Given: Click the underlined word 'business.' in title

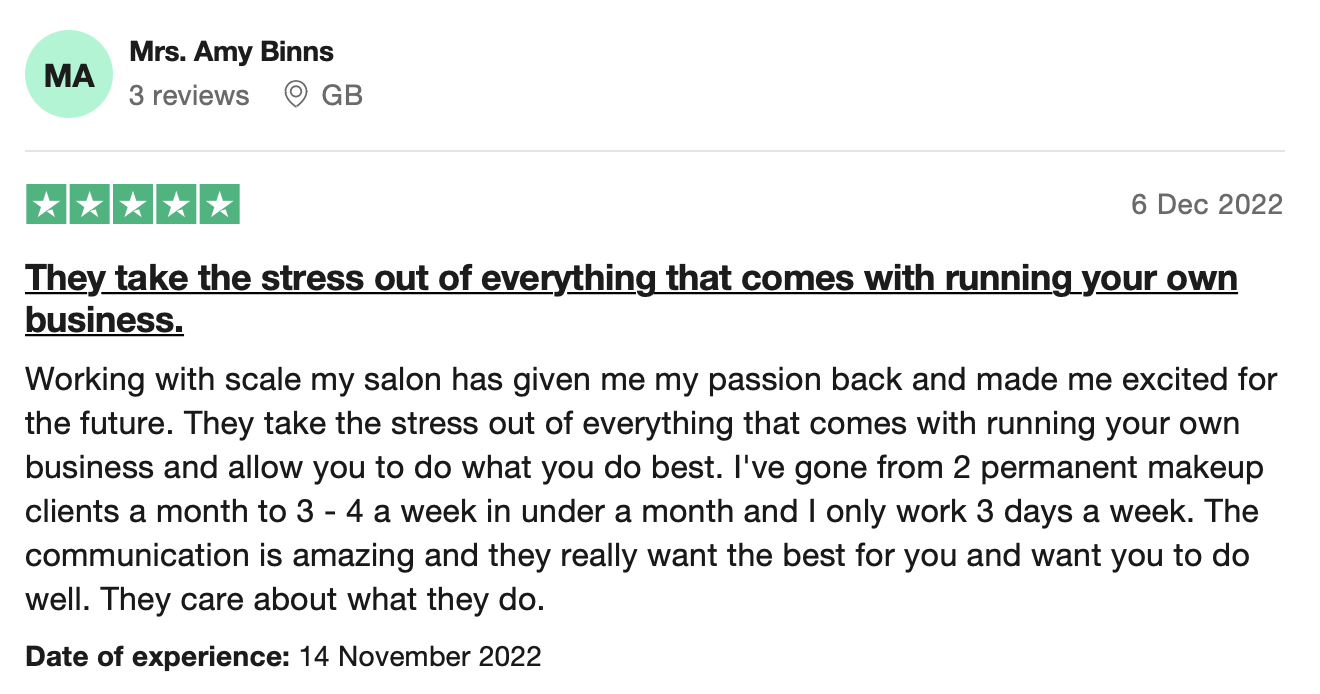Looking at the screenshot, I should pyautogui.click(x=104, y=319).
